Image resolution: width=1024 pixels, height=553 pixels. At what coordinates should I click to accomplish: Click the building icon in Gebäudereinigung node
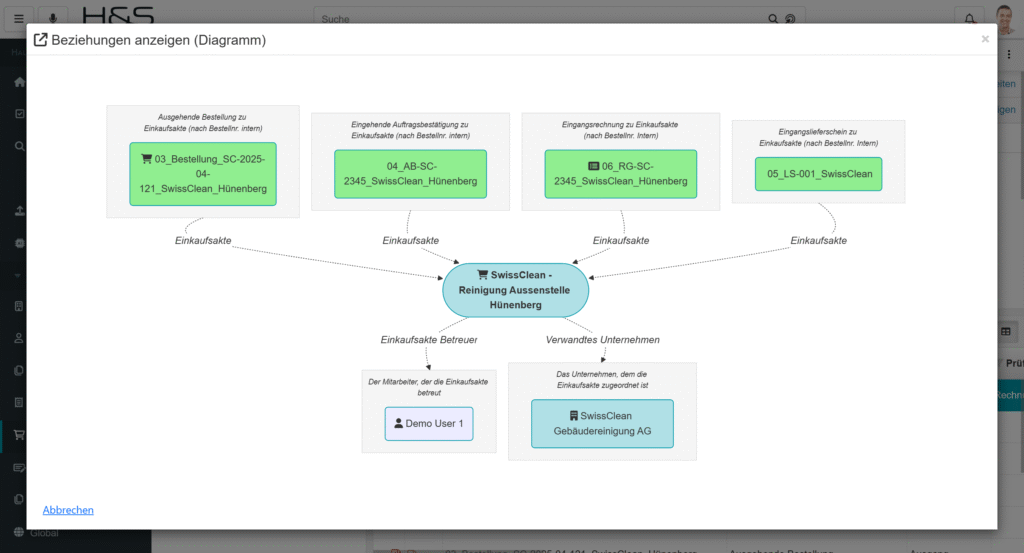573,416
